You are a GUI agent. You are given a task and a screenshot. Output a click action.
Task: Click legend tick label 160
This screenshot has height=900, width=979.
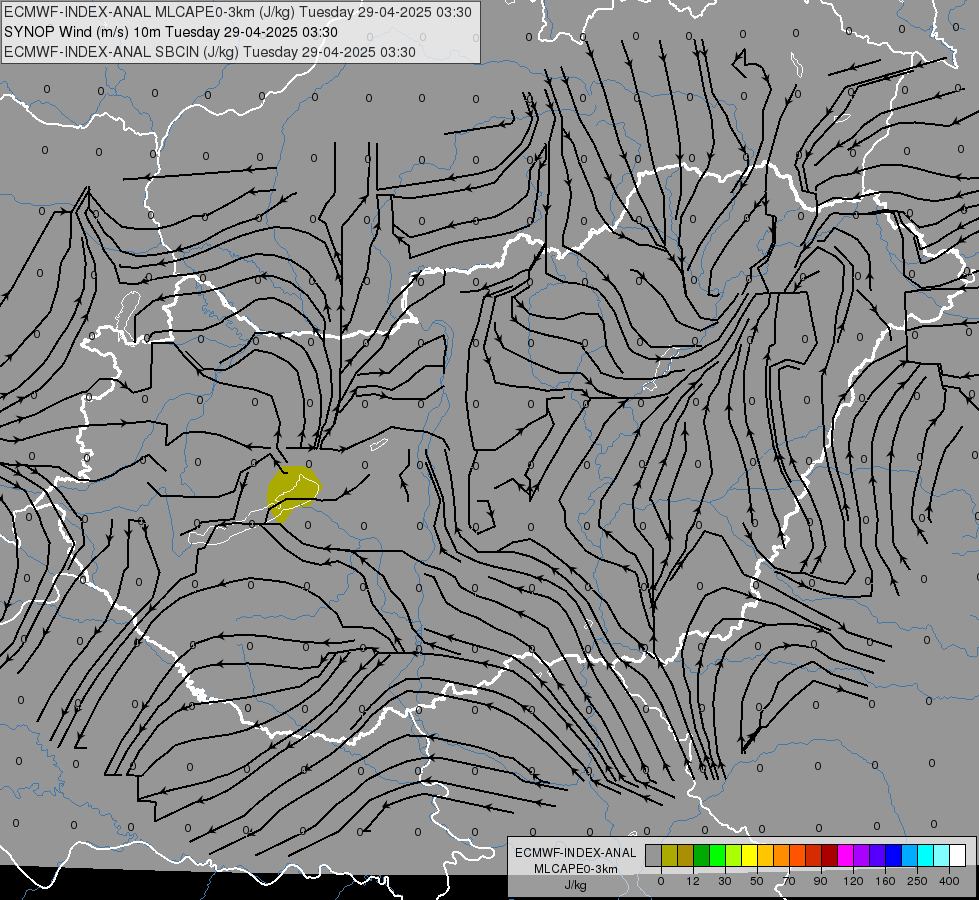pos(885,881)
